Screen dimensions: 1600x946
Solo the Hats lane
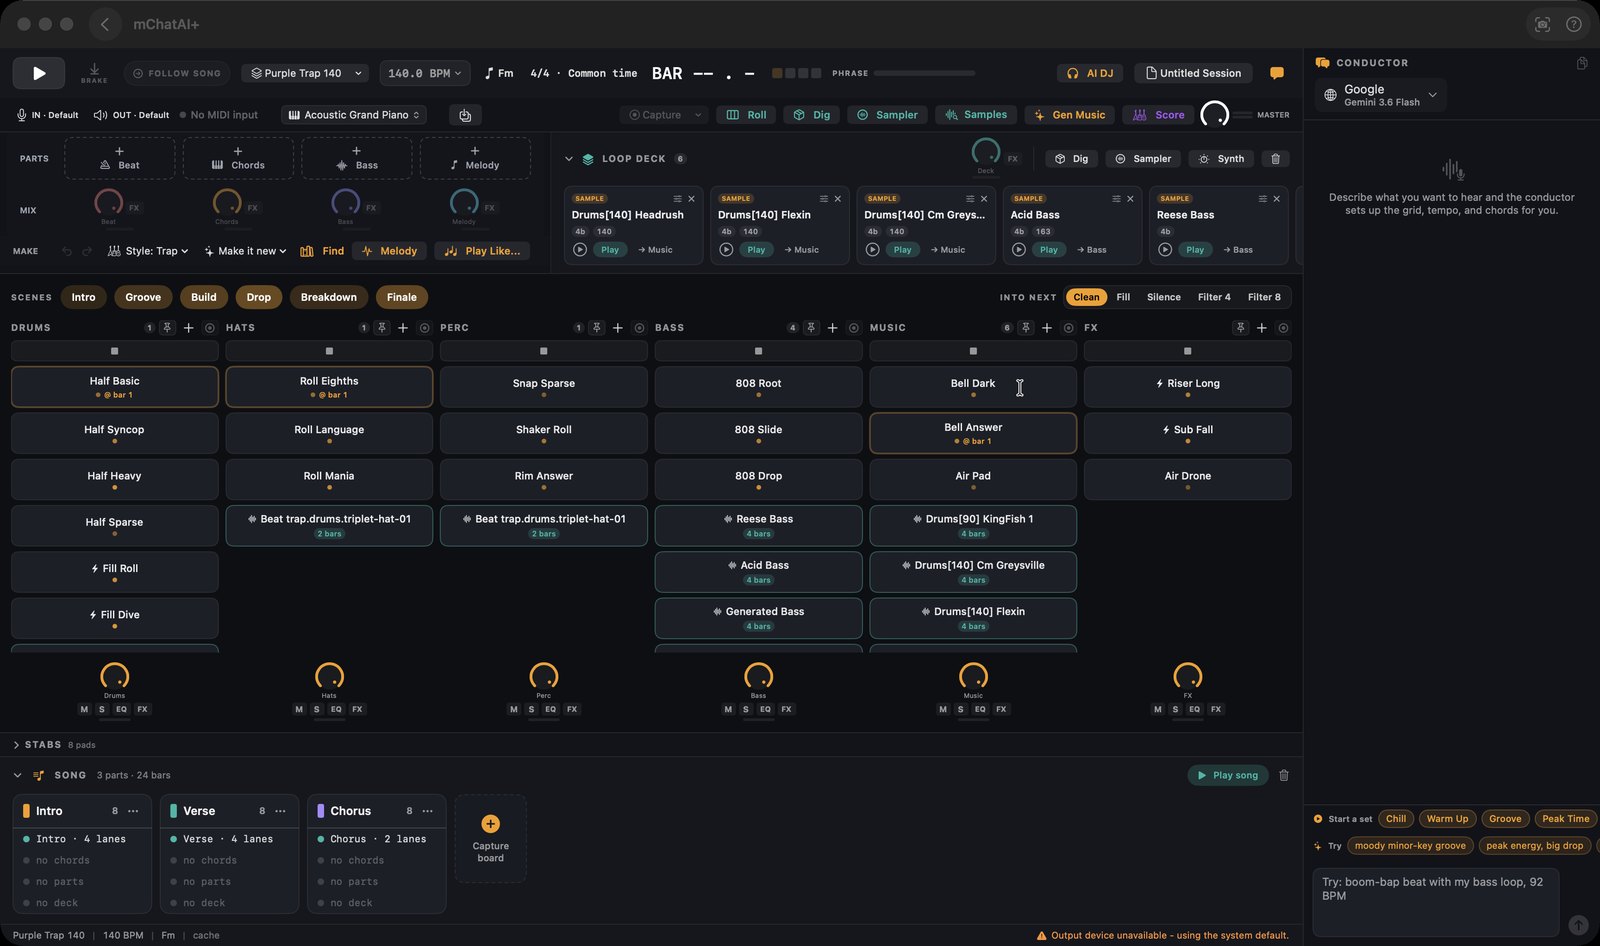[317, 709]
